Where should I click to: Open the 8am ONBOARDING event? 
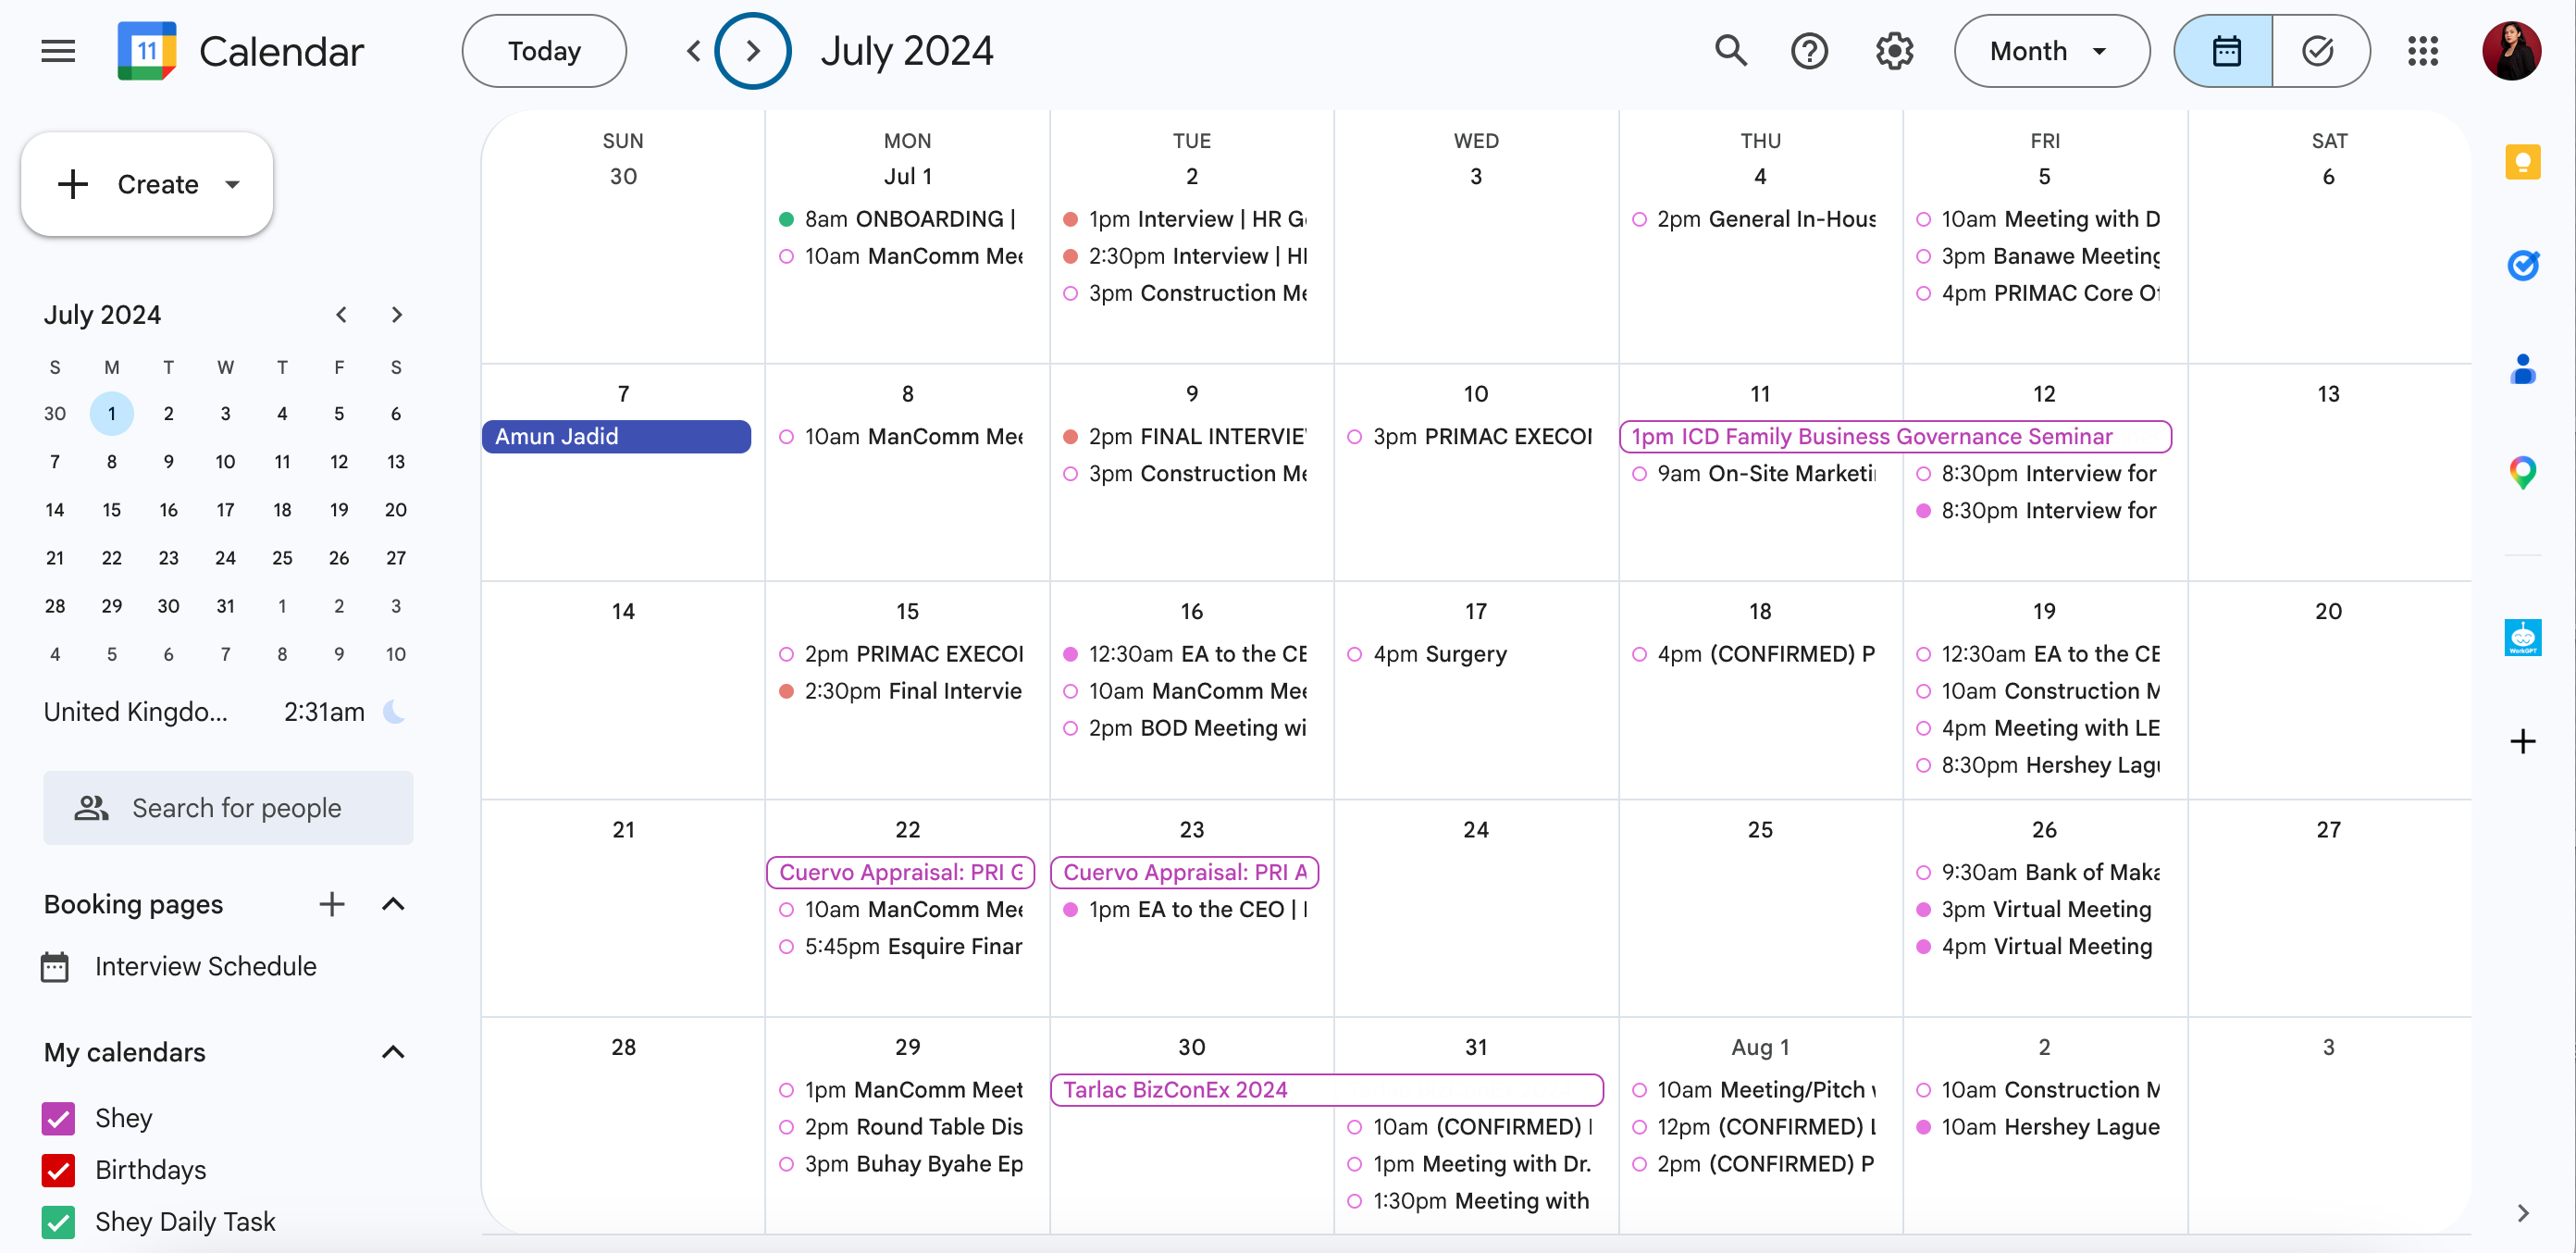[900, 219]
